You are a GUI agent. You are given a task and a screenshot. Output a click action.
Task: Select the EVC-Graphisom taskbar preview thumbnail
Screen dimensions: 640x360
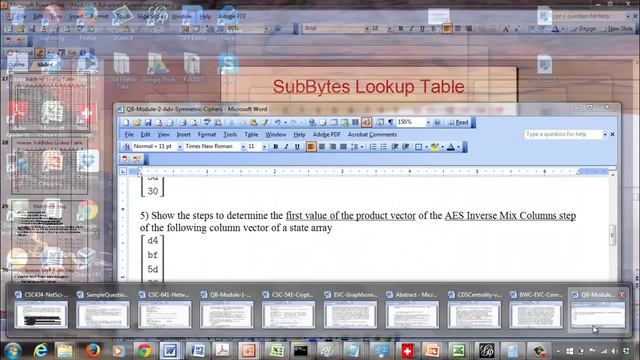(x=350, y=314)
